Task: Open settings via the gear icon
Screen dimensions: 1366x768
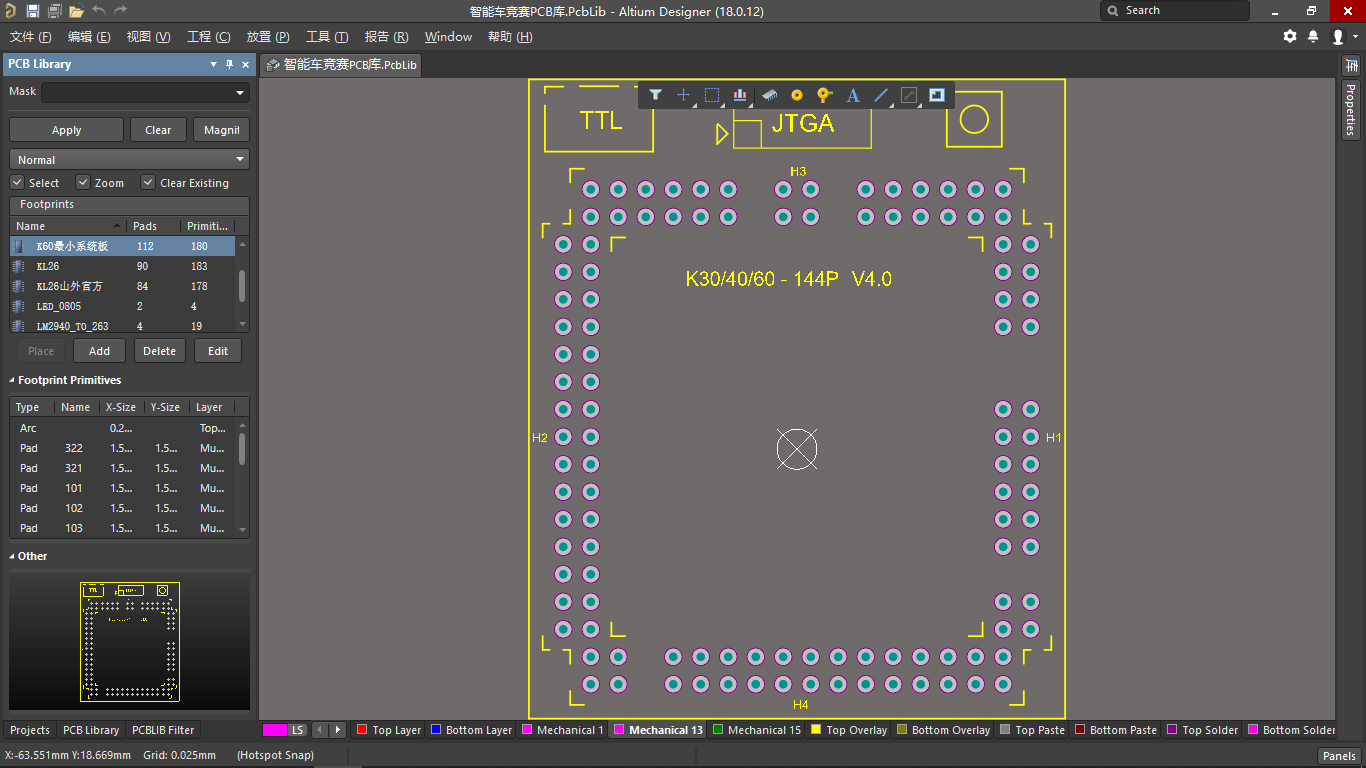Action: (x=1290, y=36)
